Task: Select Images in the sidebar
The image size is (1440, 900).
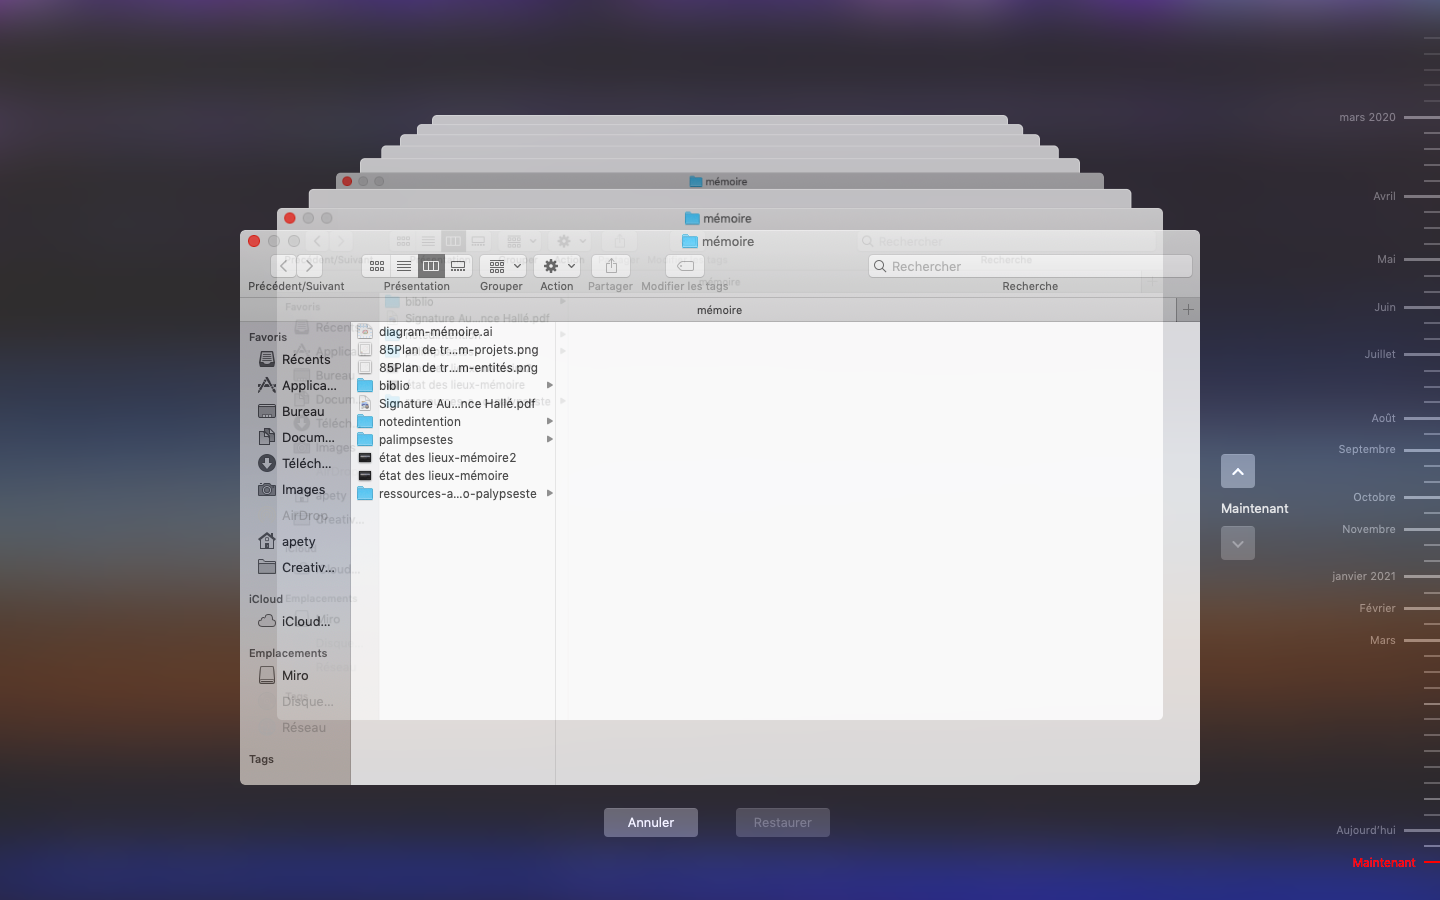Action: pos(303,490)
